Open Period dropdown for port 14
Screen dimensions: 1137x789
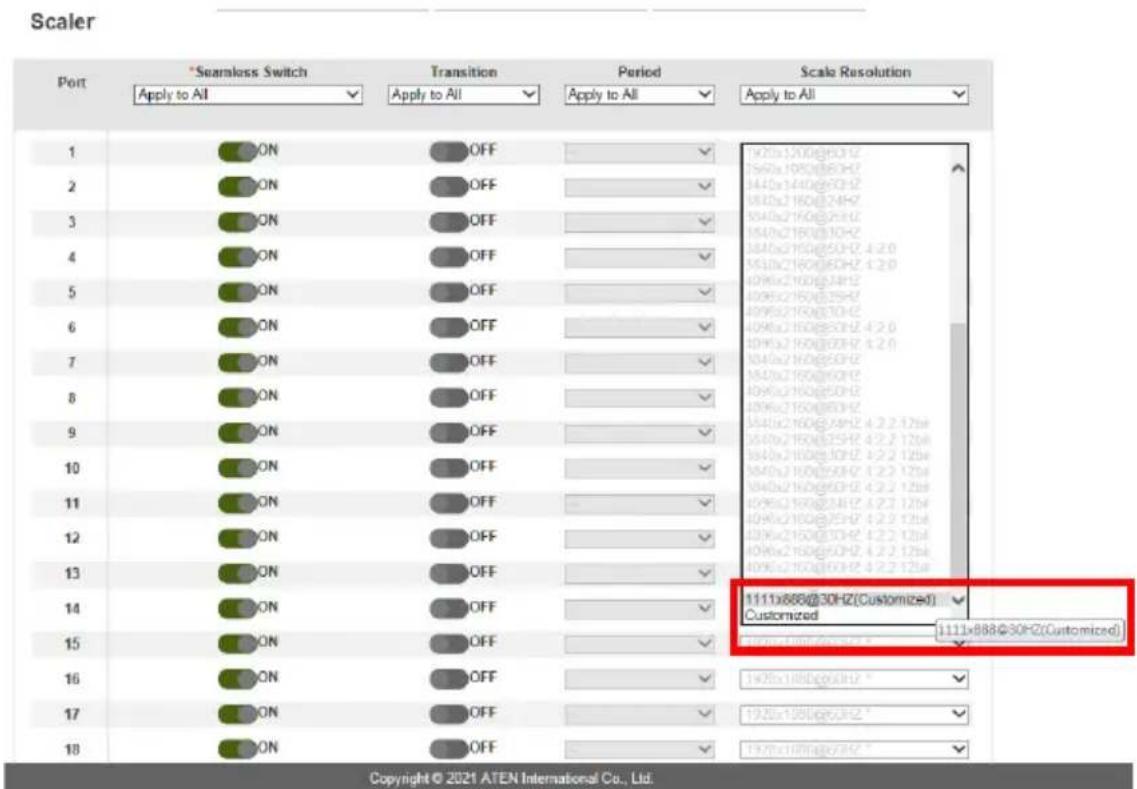(640, 608)
